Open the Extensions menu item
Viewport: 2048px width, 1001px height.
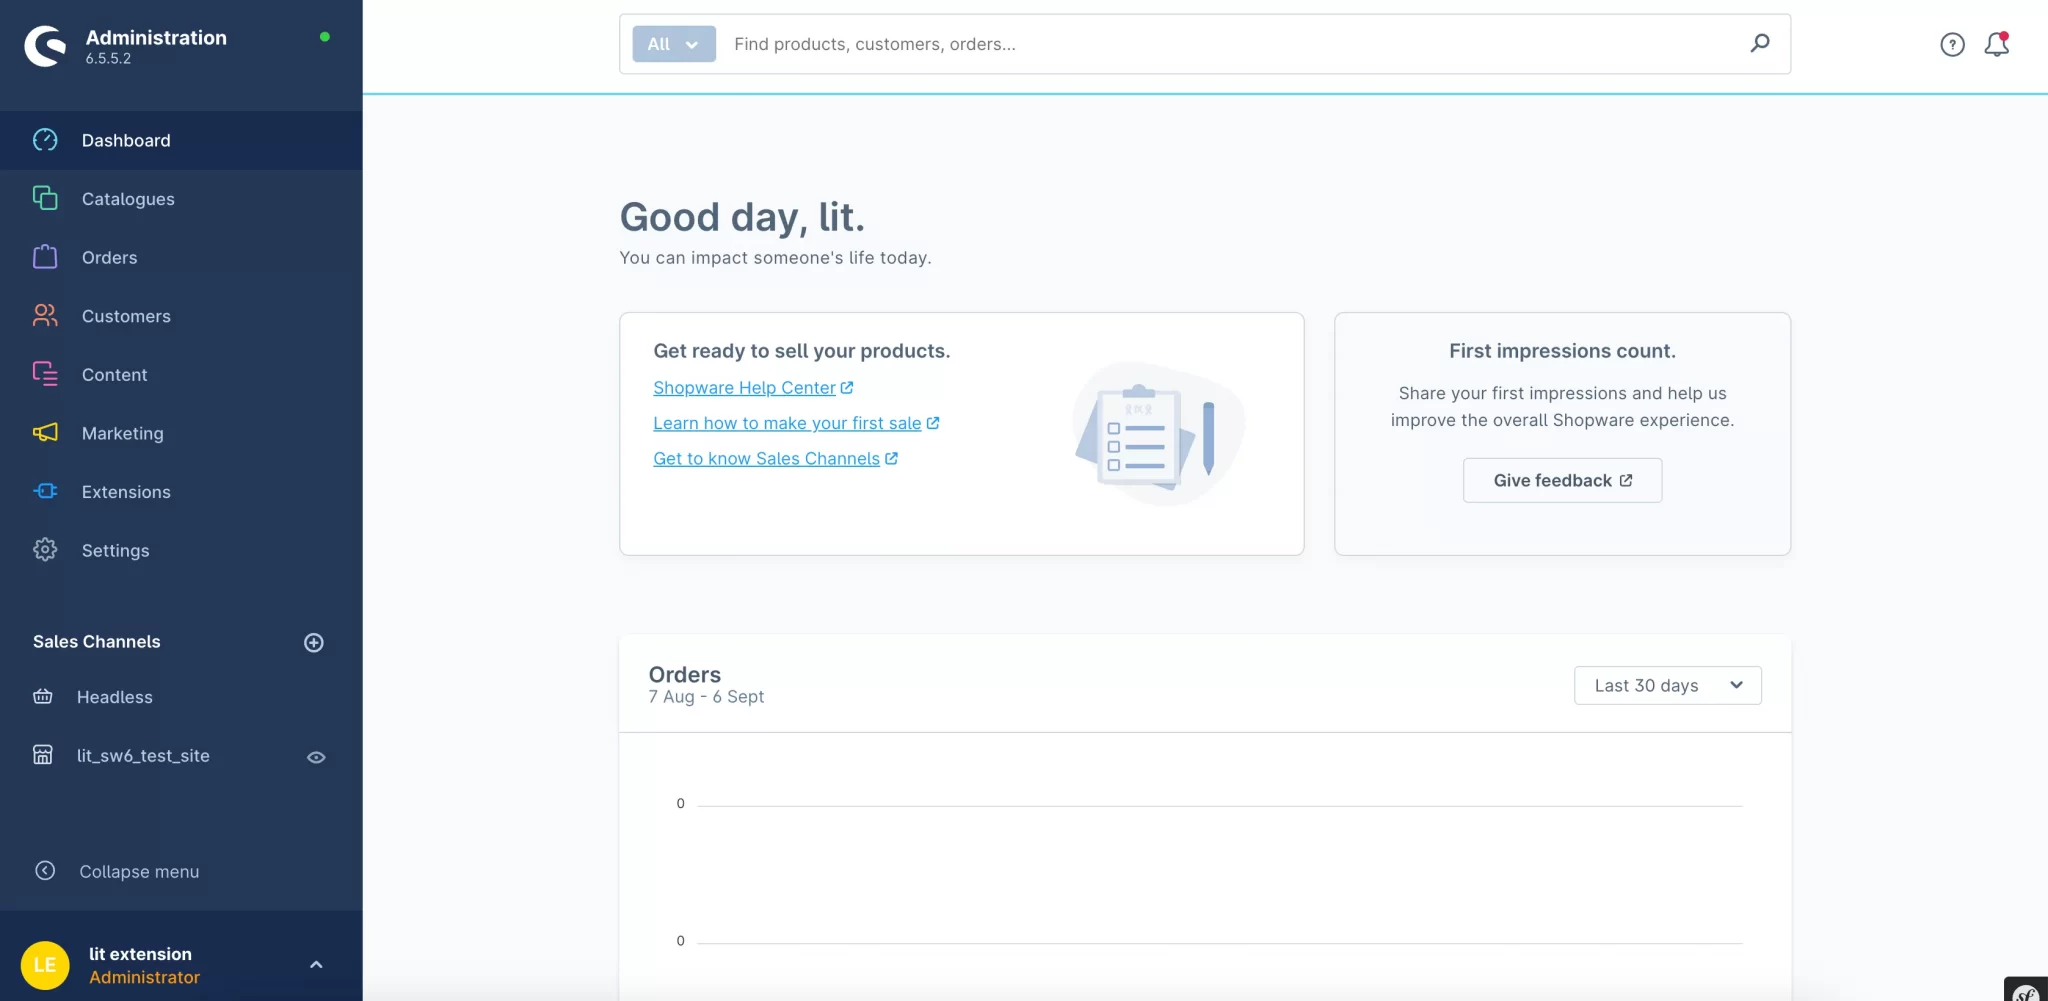[126, 492]
